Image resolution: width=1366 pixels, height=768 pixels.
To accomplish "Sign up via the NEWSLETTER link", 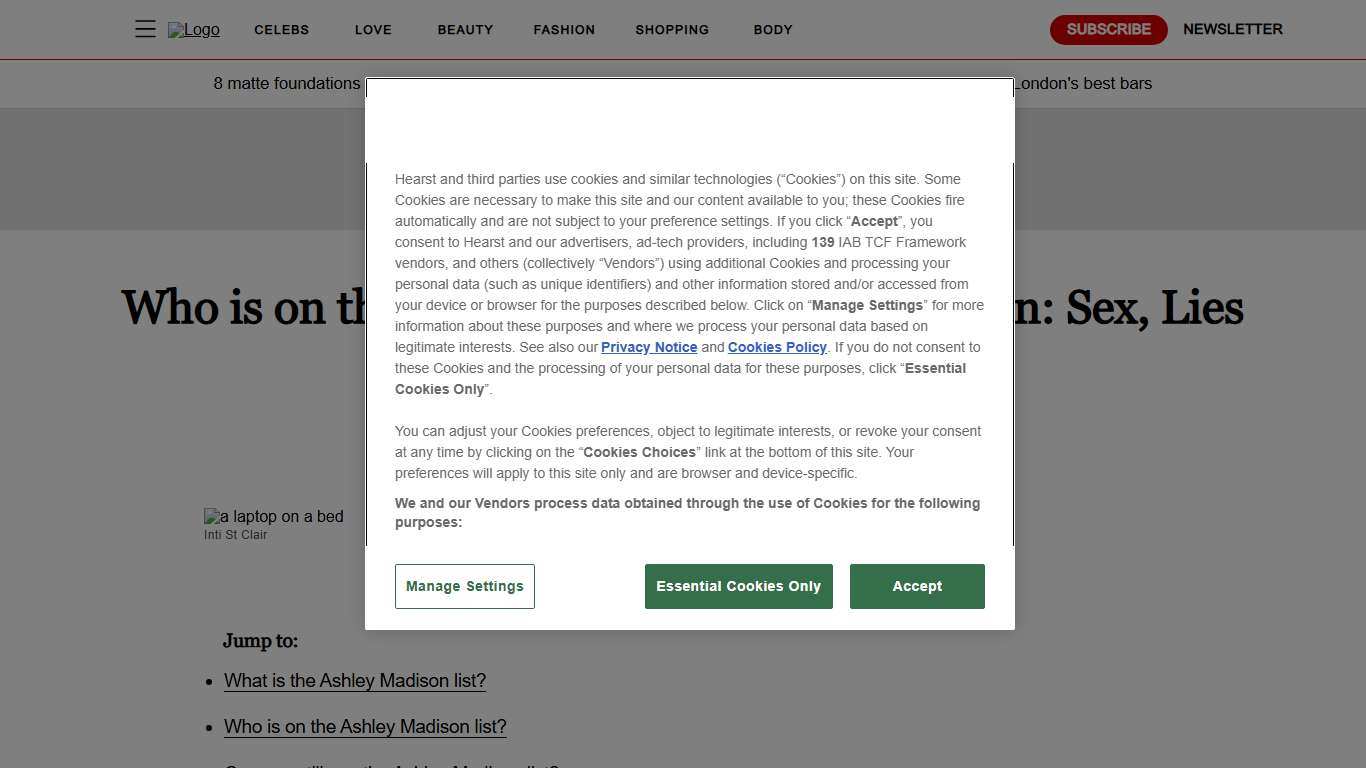I will pyautogui.click(x=1232, y=29).
